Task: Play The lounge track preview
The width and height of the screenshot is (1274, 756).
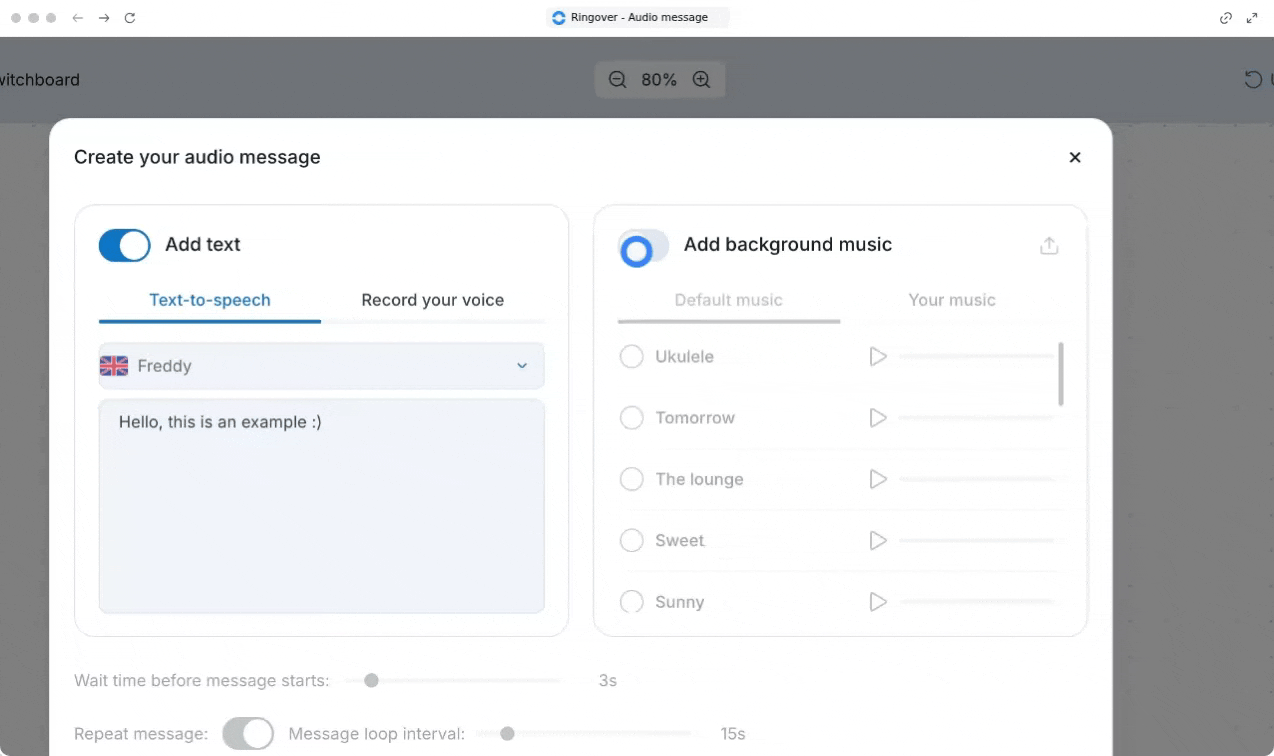Action: [x=878, y=479]
